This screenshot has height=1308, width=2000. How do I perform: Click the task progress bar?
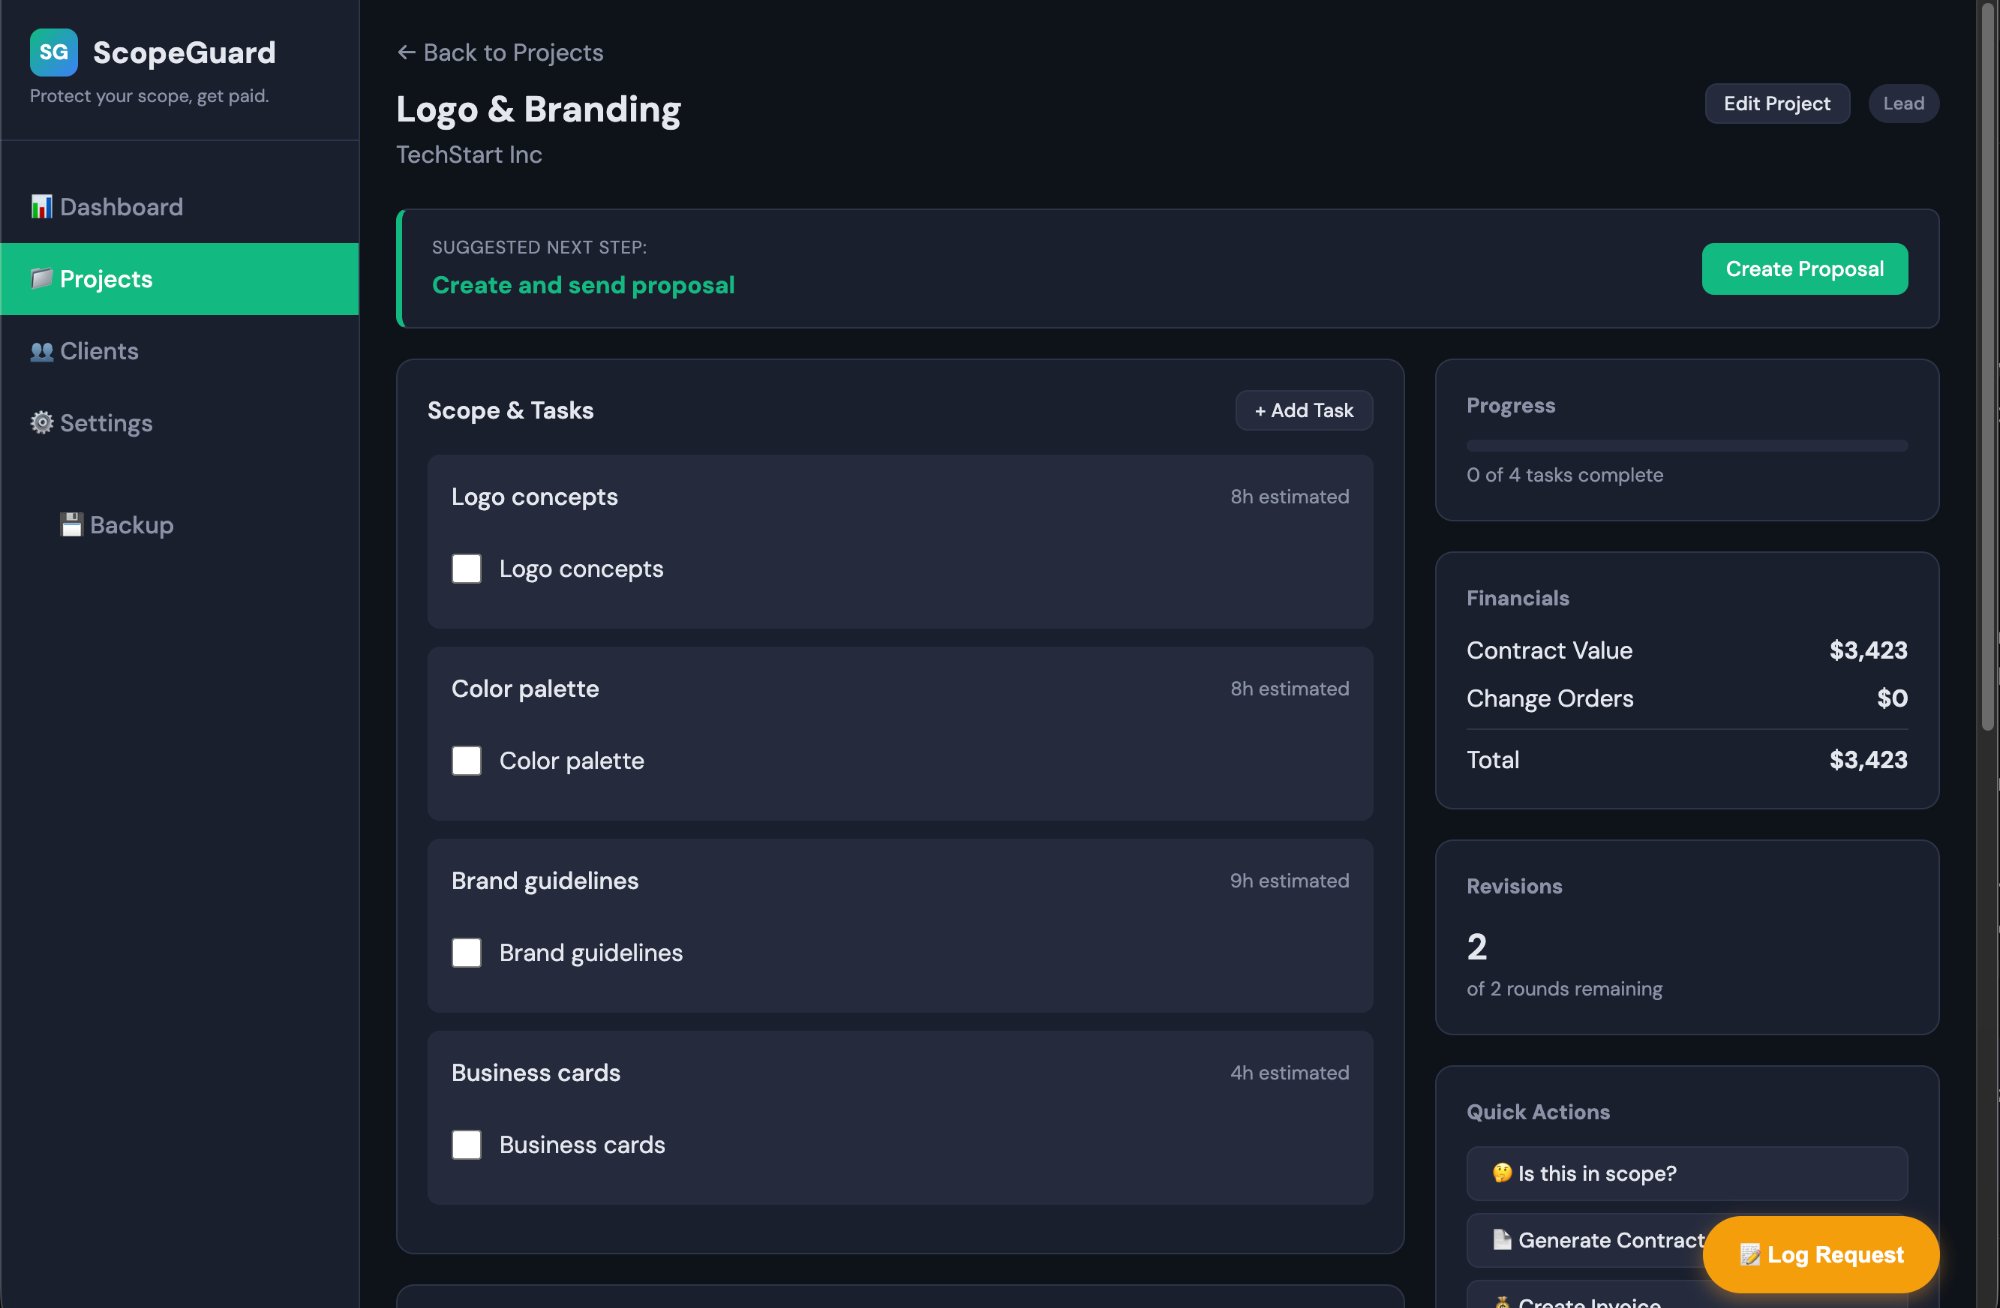point(1686,446)
